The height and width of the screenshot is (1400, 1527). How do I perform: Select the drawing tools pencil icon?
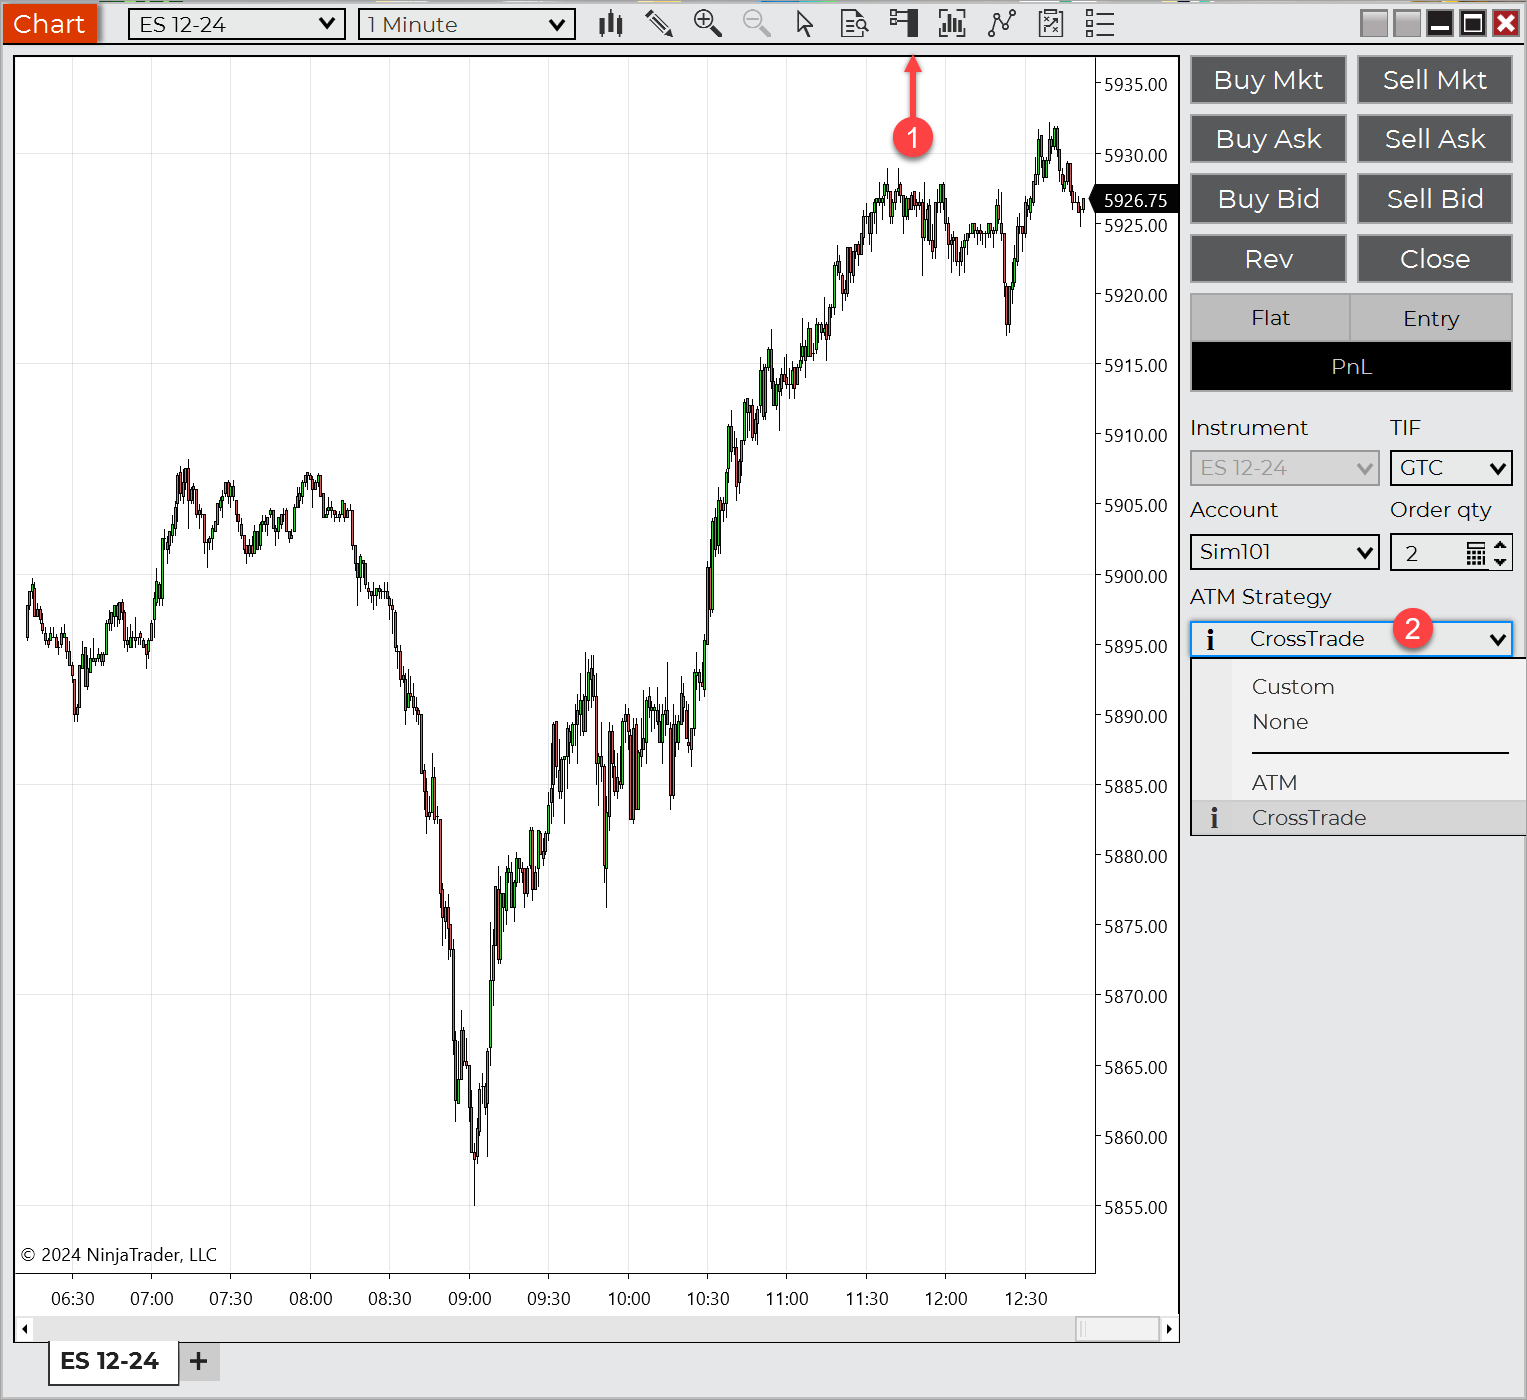pos(658,24)
